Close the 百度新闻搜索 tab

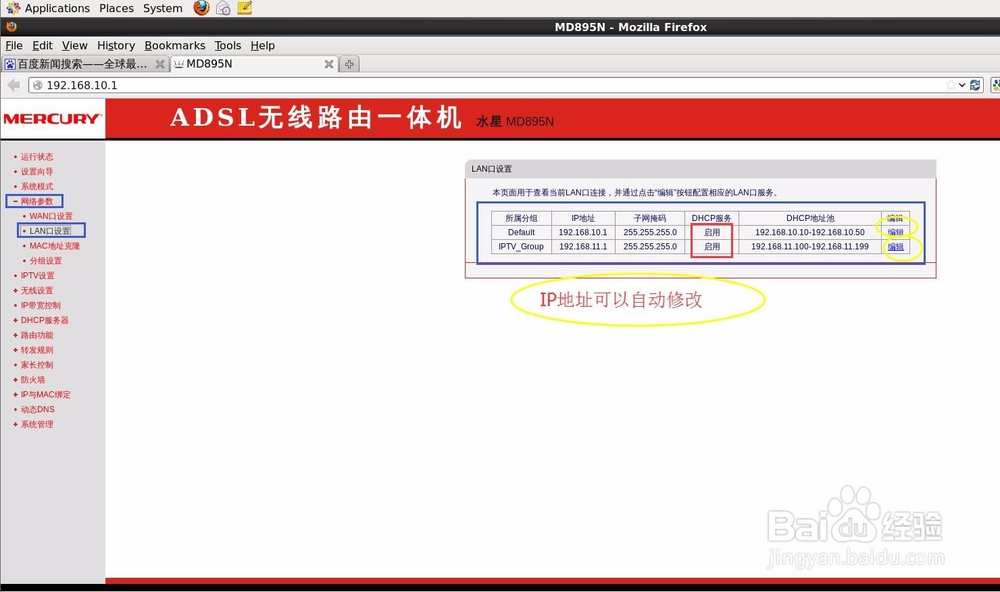pyautogui.click(x=160, y=63)
